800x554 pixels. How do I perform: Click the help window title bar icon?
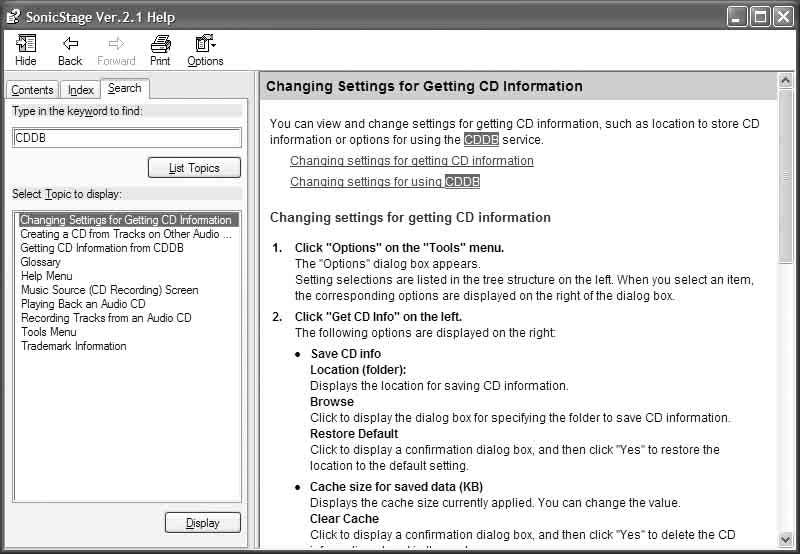[x=13, y=17]
